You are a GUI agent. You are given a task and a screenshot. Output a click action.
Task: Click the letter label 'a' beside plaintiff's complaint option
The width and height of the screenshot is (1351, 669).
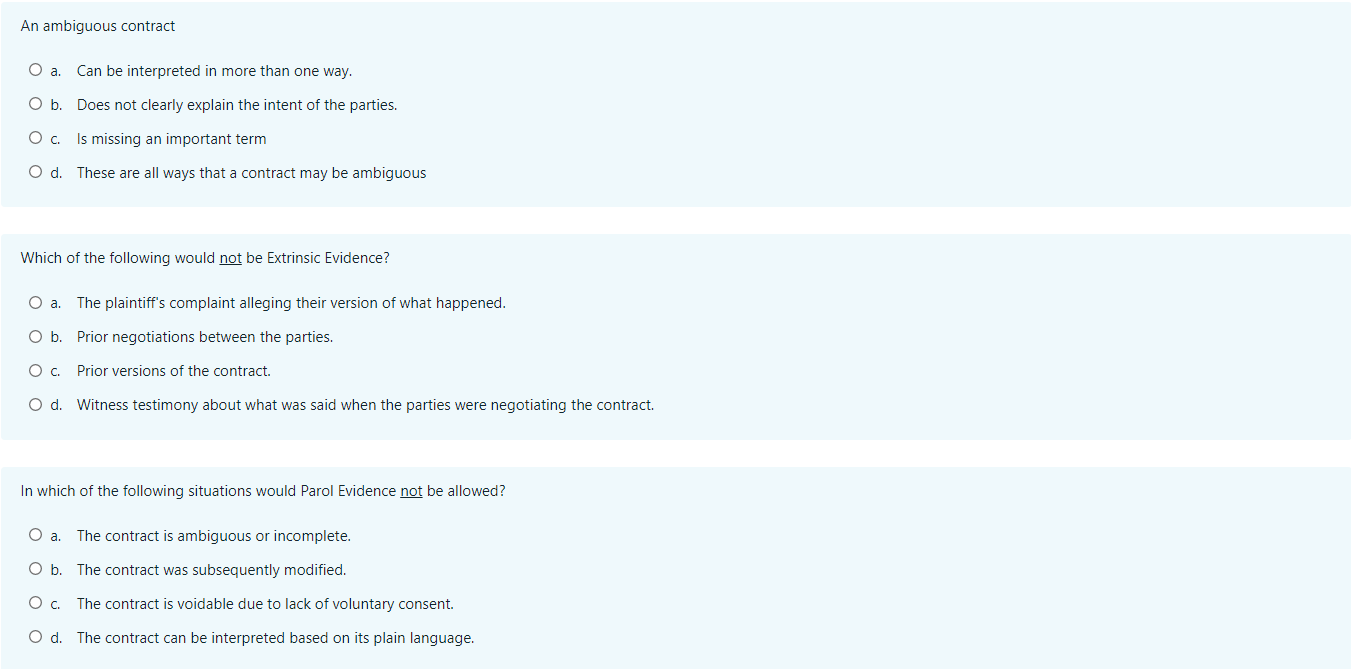55,302
